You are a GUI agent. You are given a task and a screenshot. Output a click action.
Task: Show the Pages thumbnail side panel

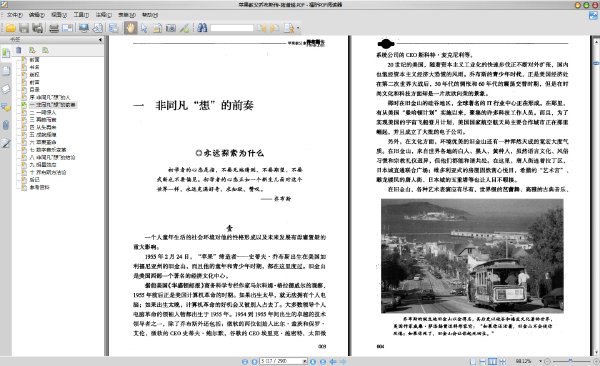point(6,71)
